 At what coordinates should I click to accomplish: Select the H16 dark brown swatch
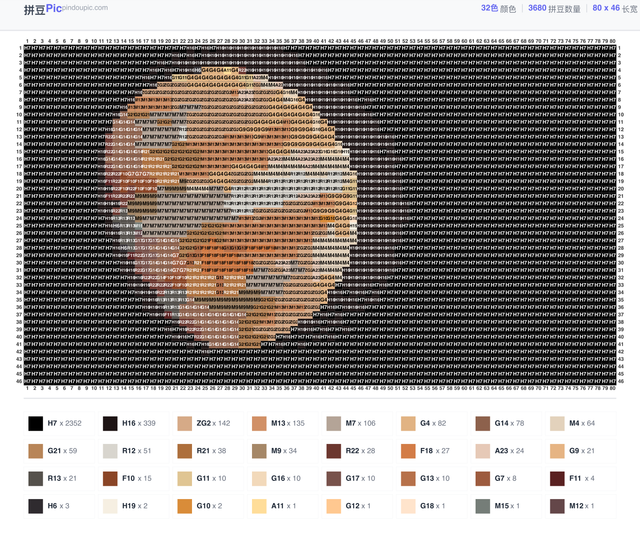(x=110, y=423)
